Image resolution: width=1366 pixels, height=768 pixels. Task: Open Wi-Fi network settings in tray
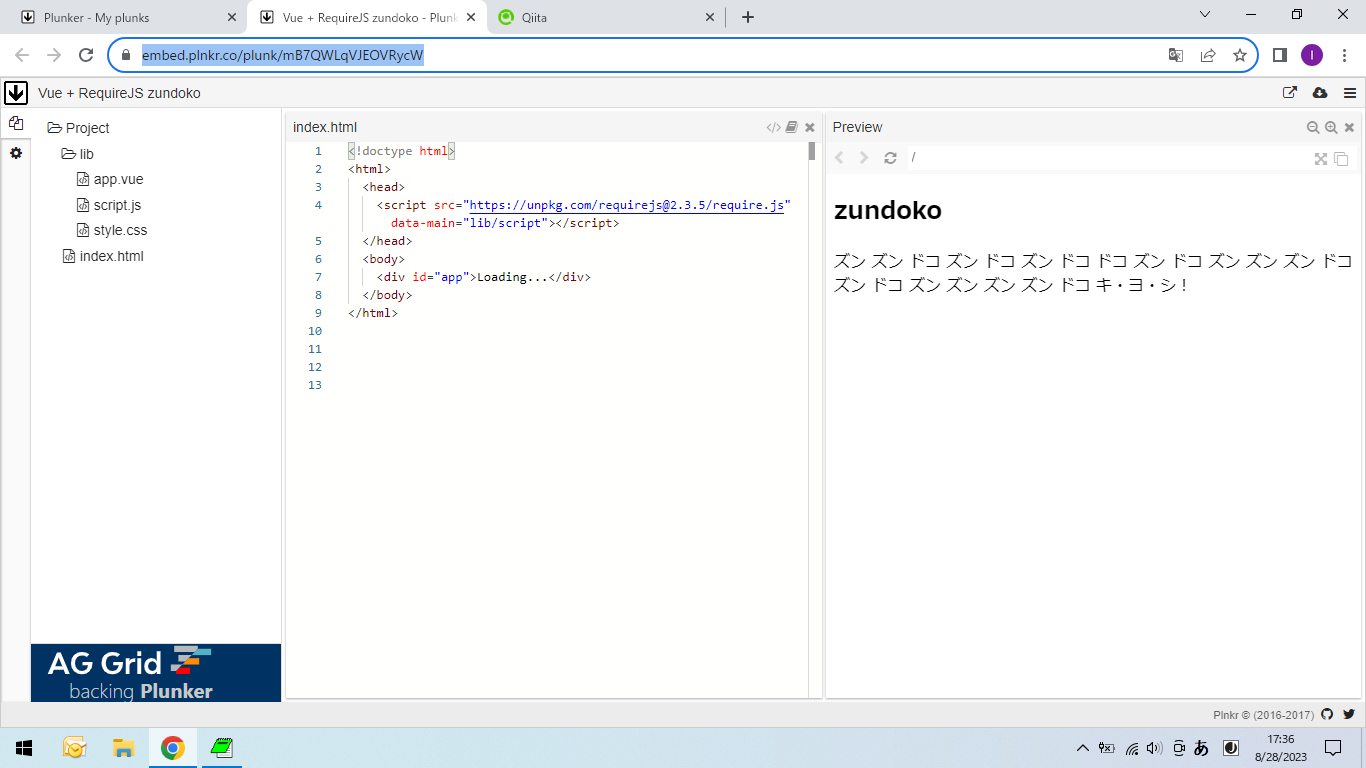1132,748
